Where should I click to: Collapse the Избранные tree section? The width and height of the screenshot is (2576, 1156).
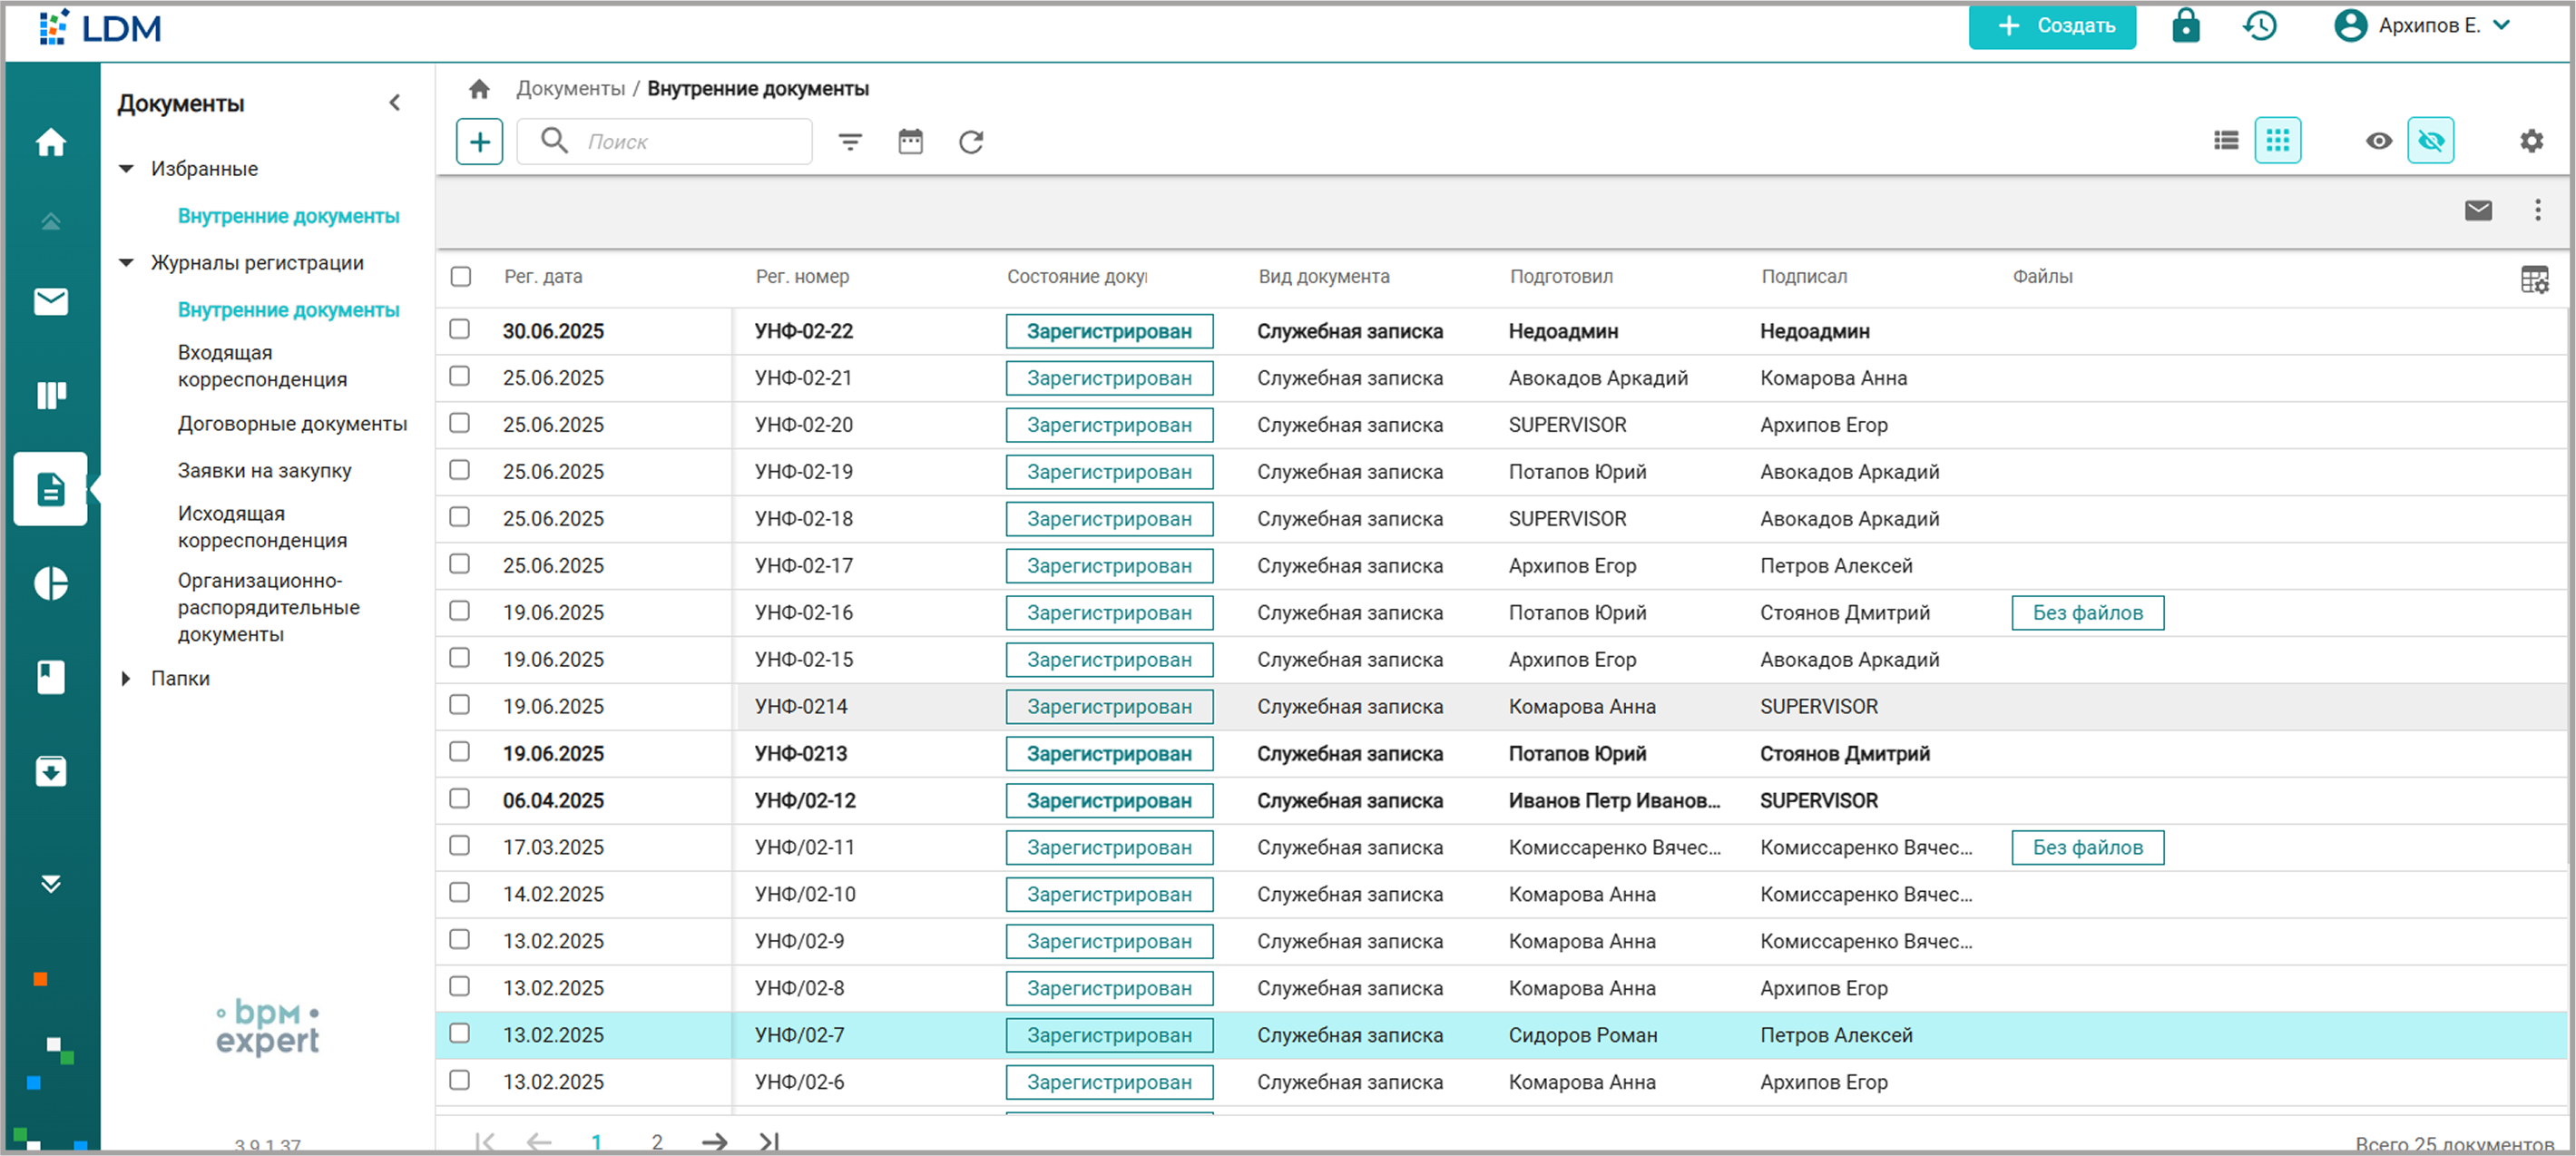127,168
